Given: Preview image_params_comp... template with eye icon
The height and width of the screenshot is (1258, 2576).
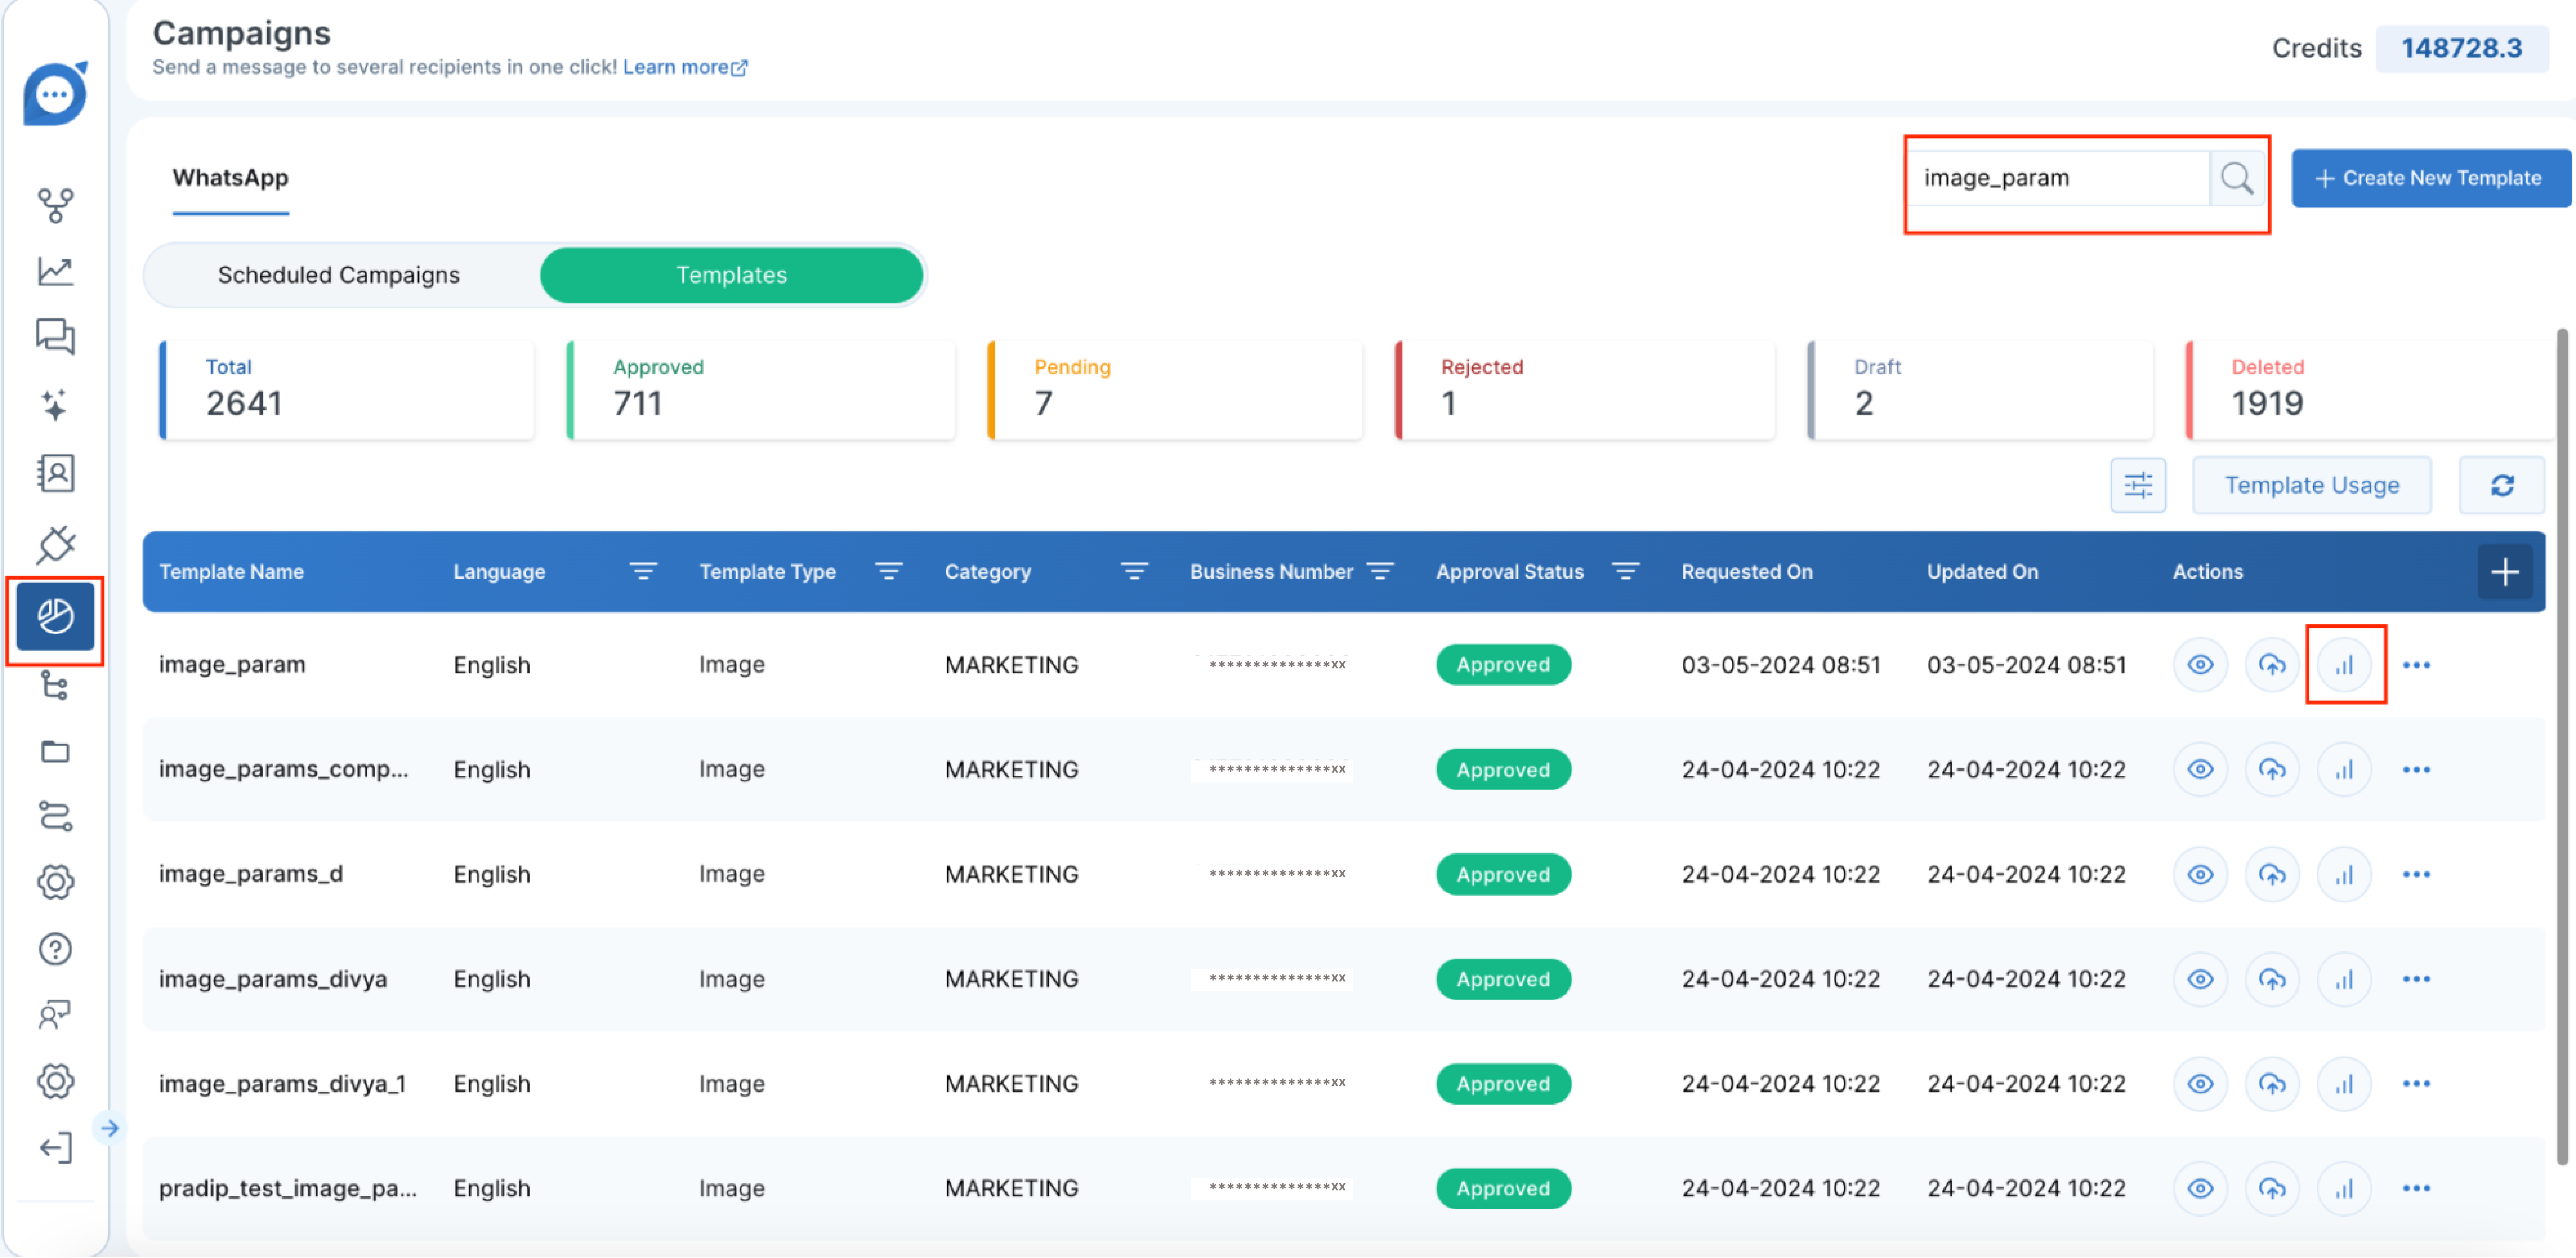Looking at the screenshot, I should [x=2200, y=770].
